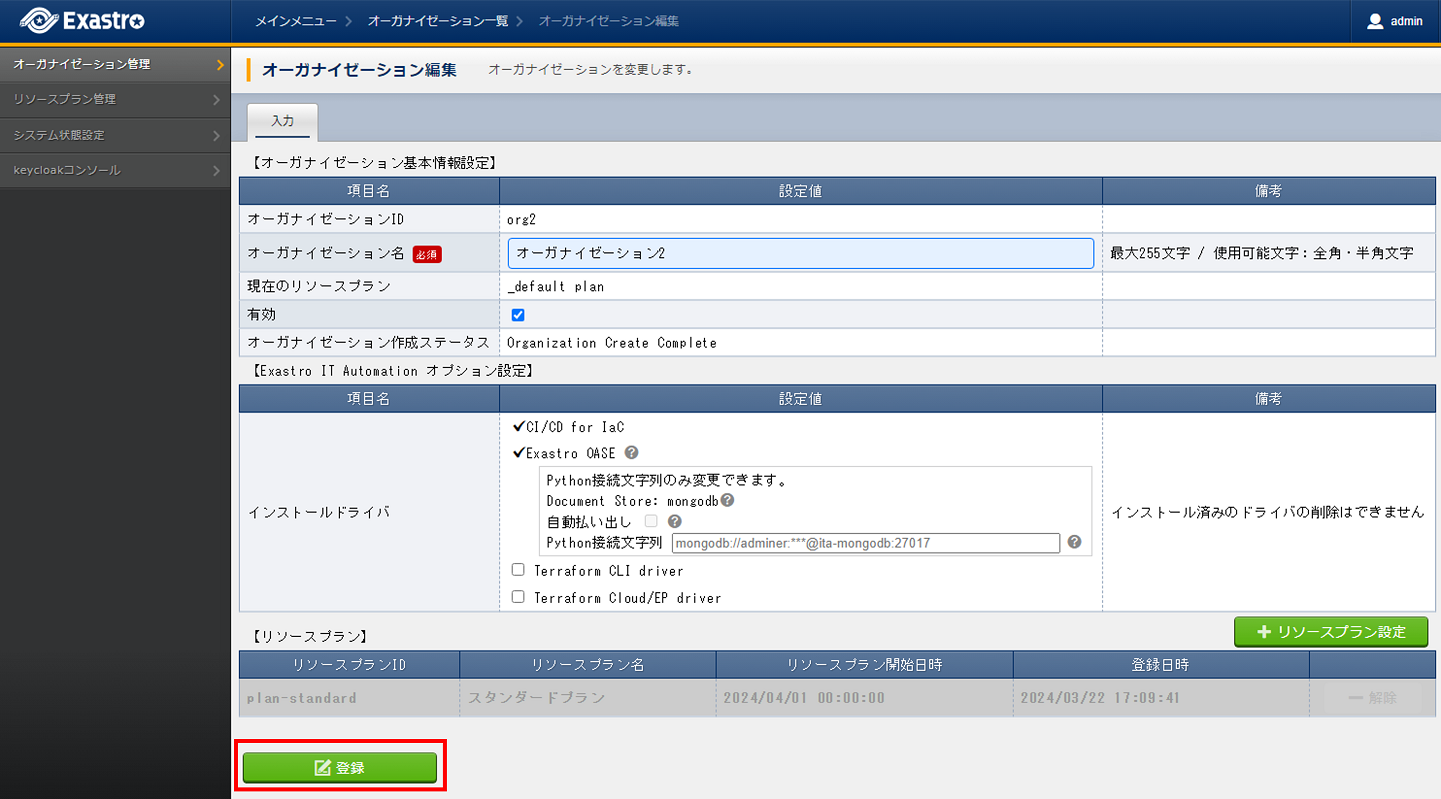
Task: Click the 解除 button for plan-standard
Action: pyautogui.click(x=1372, y=698)
